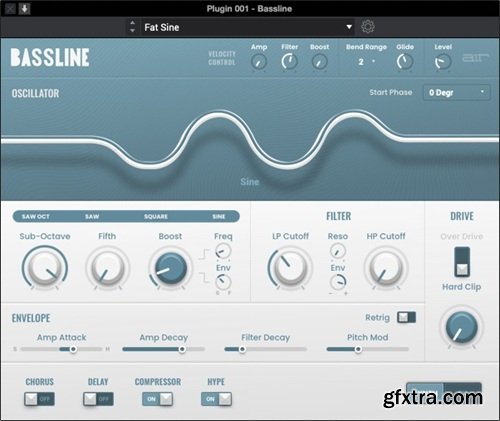Select the SQUARE waveform
The width and height of the screenshot is (500, 421).
(x=156, y=217)
